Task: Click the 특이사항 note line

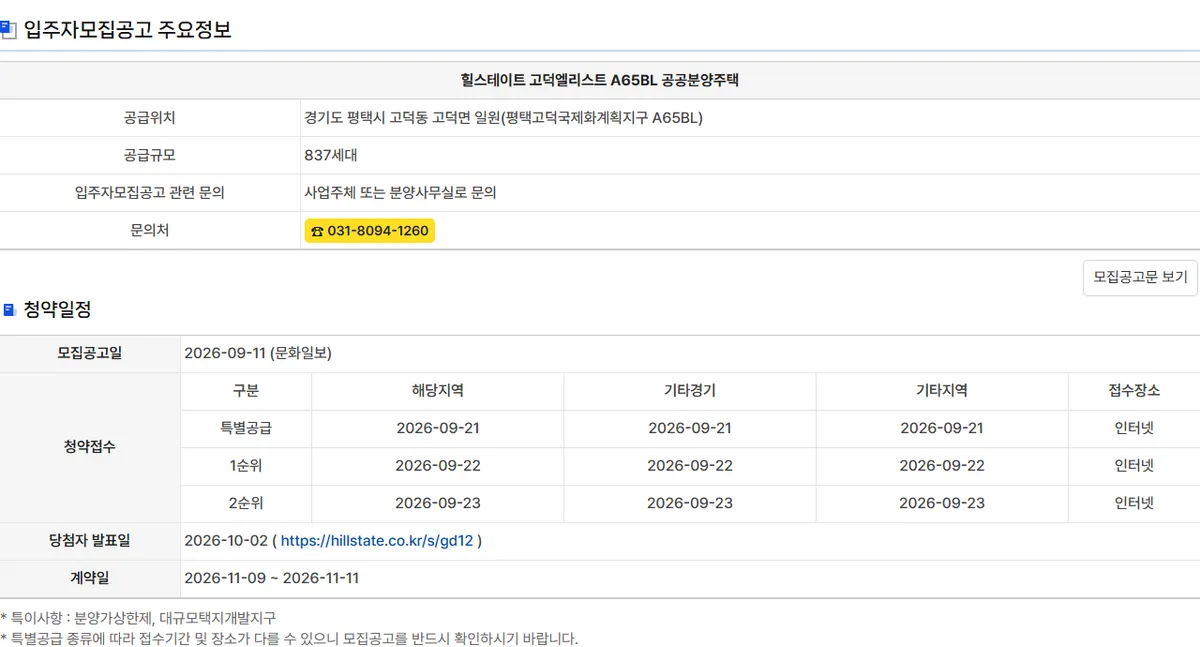Action: [x=138, y=618]
